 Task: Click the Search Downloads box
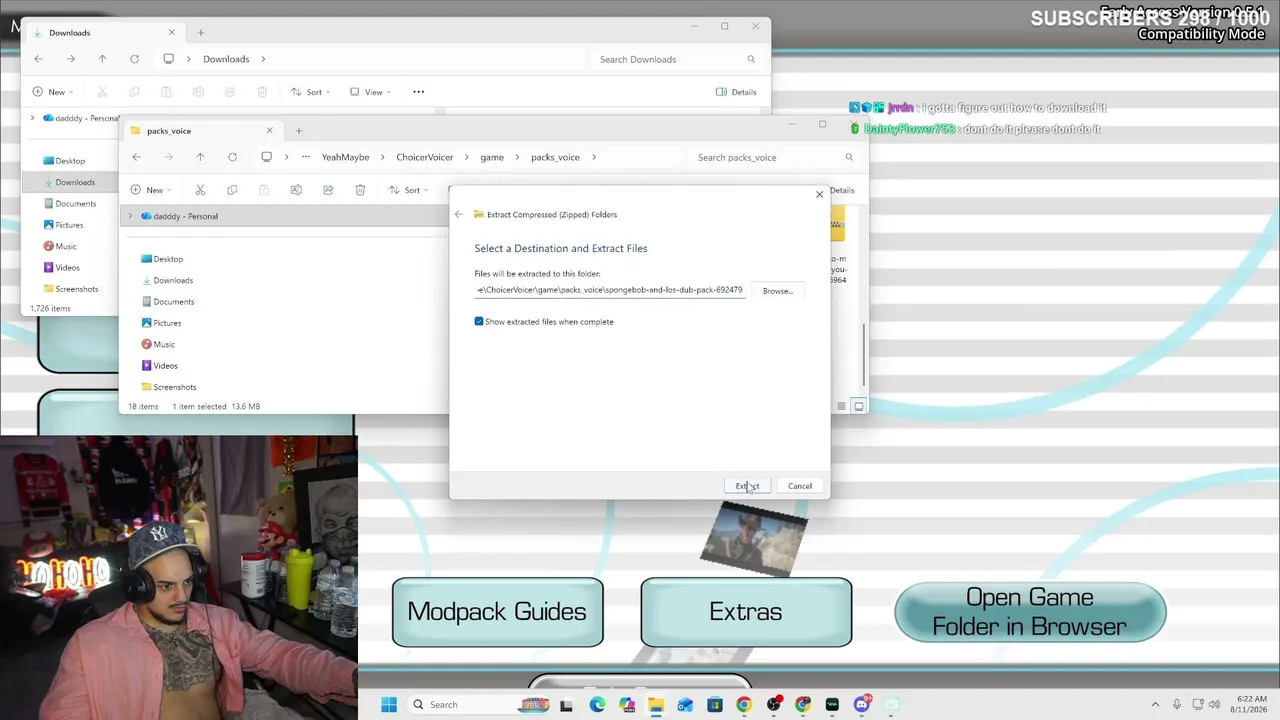coord(675,59)
